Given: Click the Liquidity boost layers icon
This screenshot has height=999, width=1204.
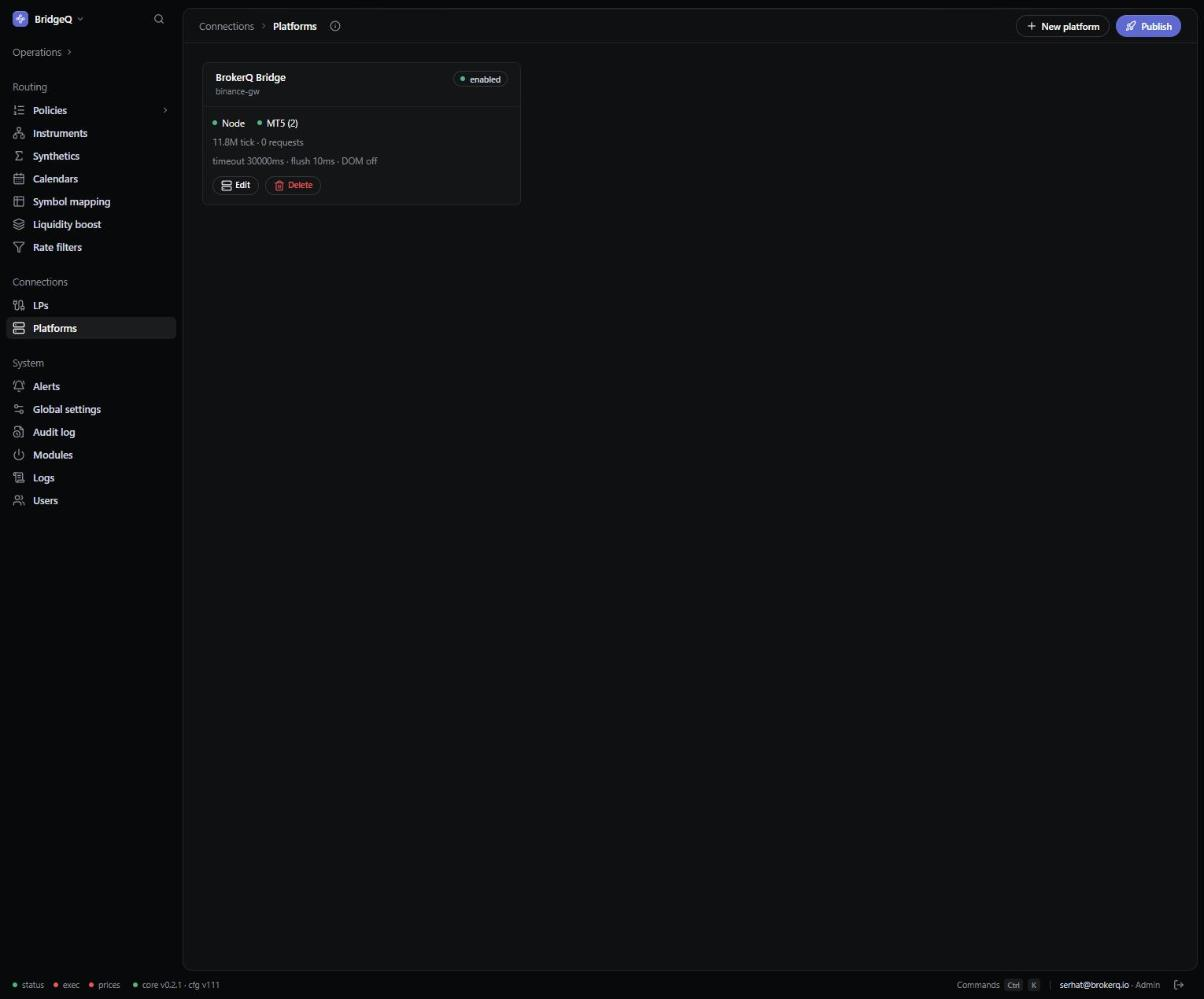Looking at the screenshot, I should point(19,224).
